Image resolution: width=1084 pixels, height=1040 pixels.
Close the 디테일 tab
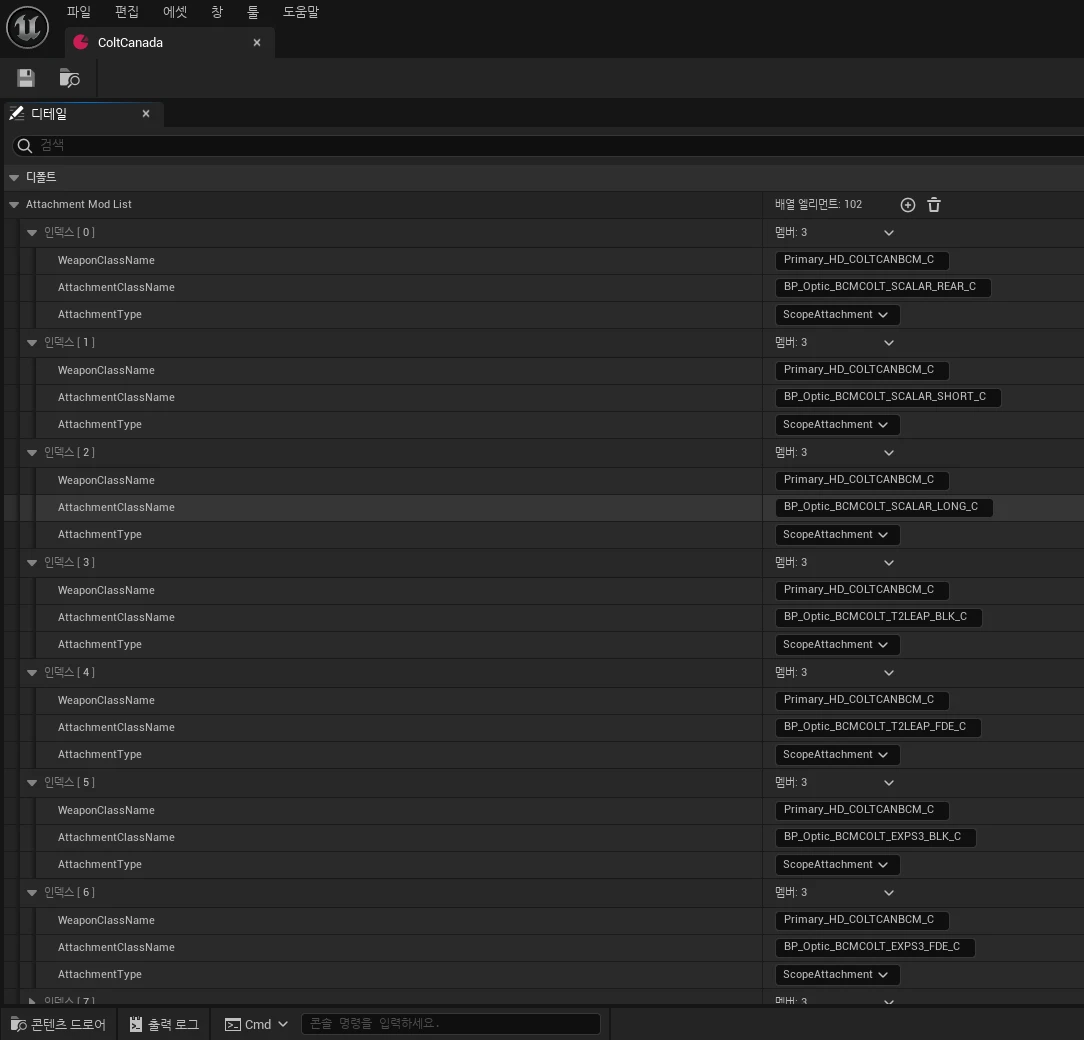(146, 113)
